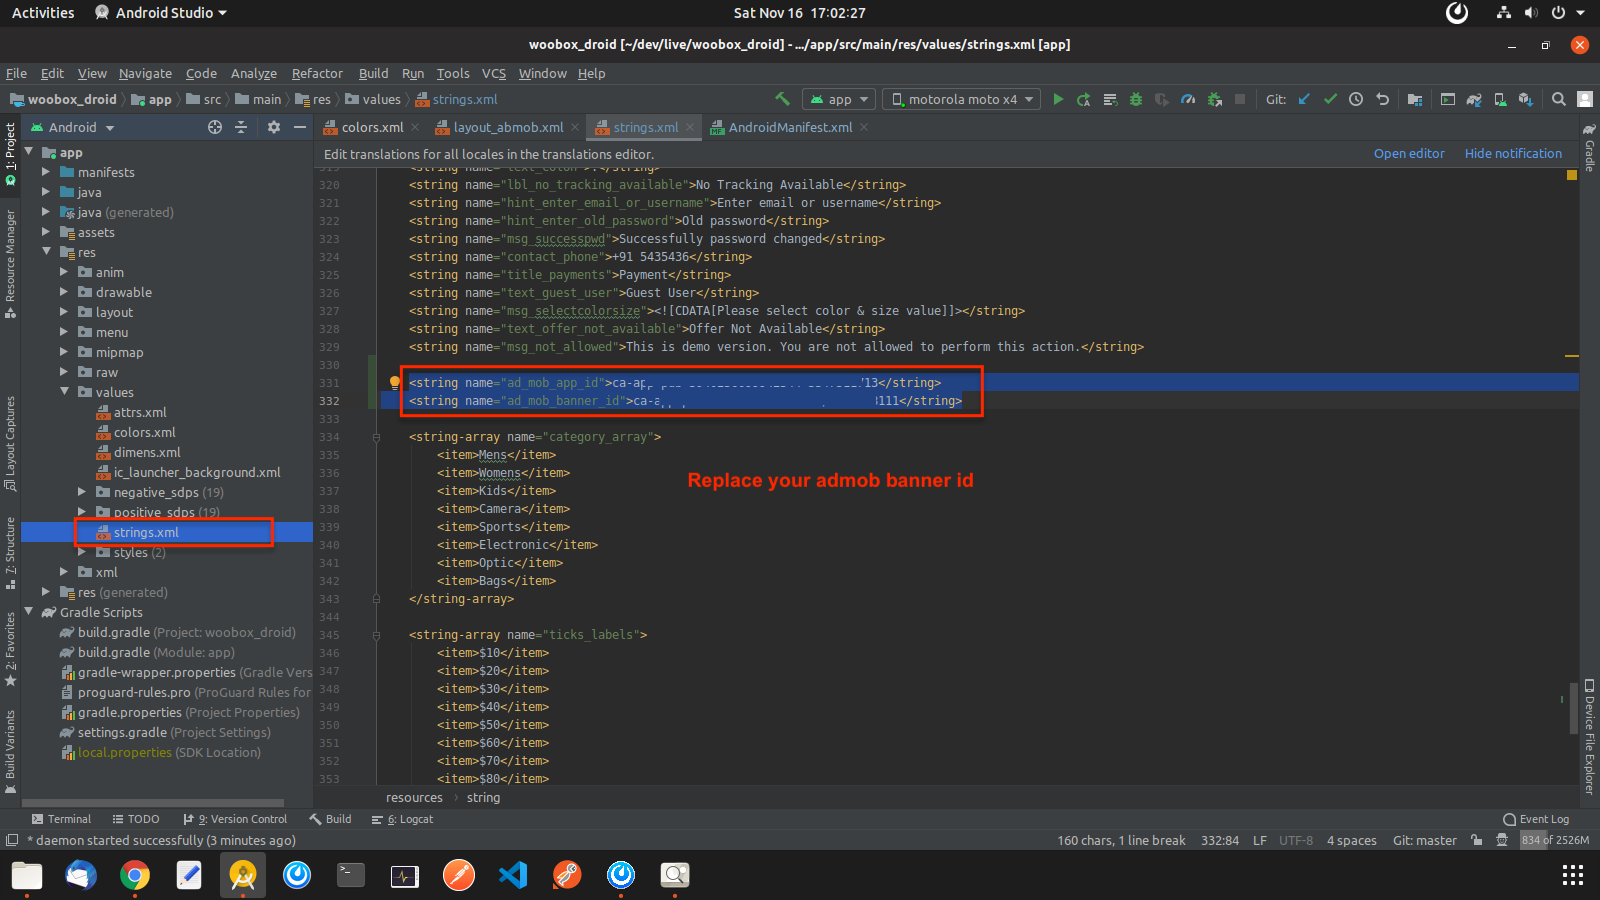The height and width of the screenshot is (900, 1600).
Task: Open Project Structure icon in toolbar
Action: coord(1414,99)
